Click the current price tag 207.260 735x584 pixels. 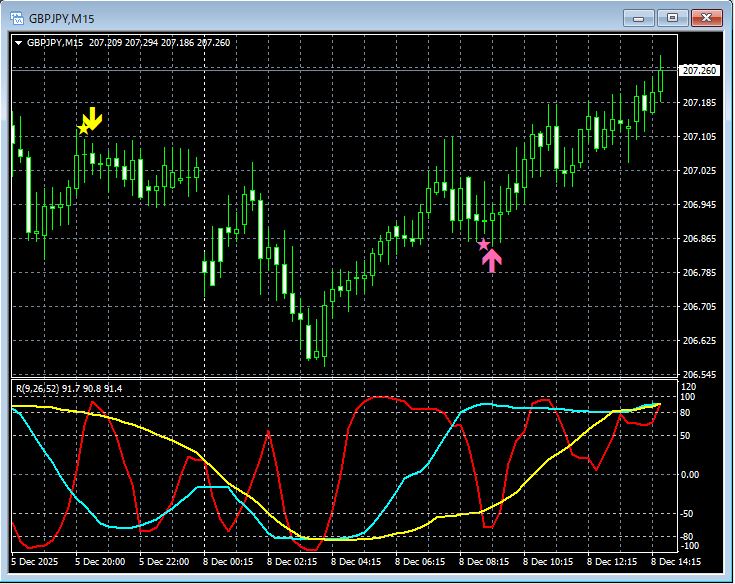699,70
